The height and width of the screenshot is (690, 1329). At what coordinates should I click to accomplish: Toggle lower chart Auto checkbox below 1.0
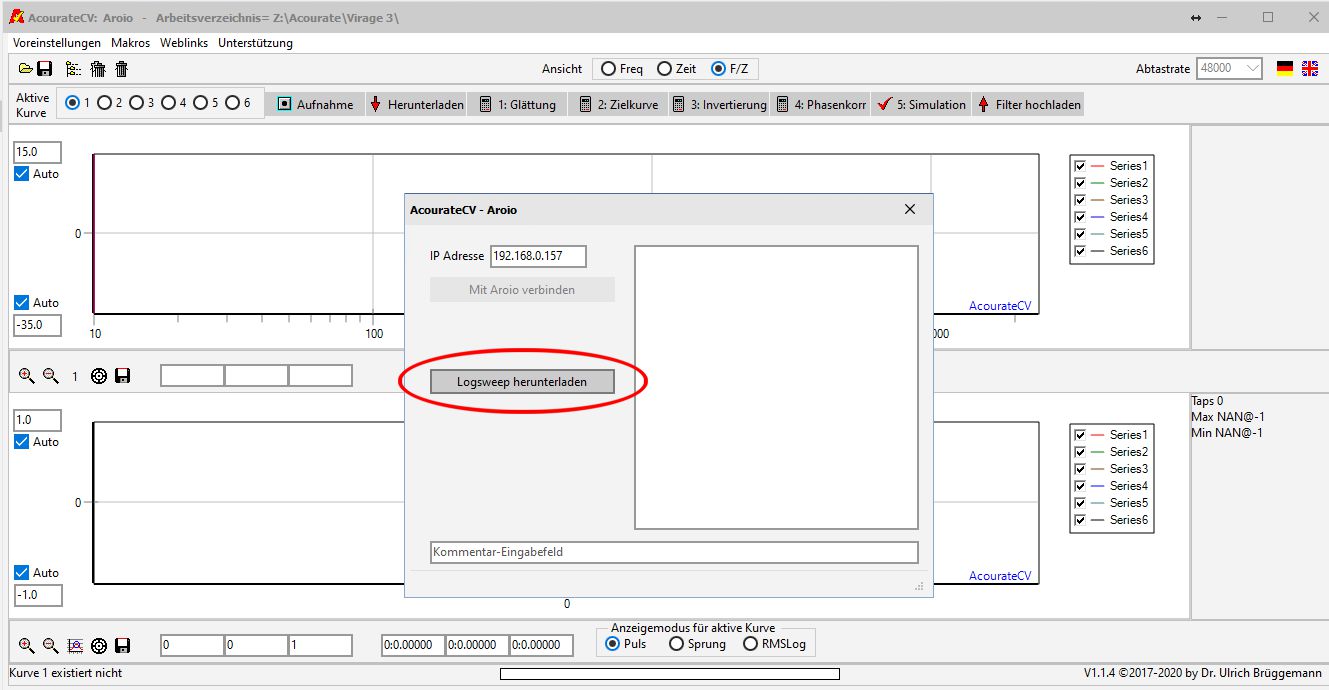(22, 442)
